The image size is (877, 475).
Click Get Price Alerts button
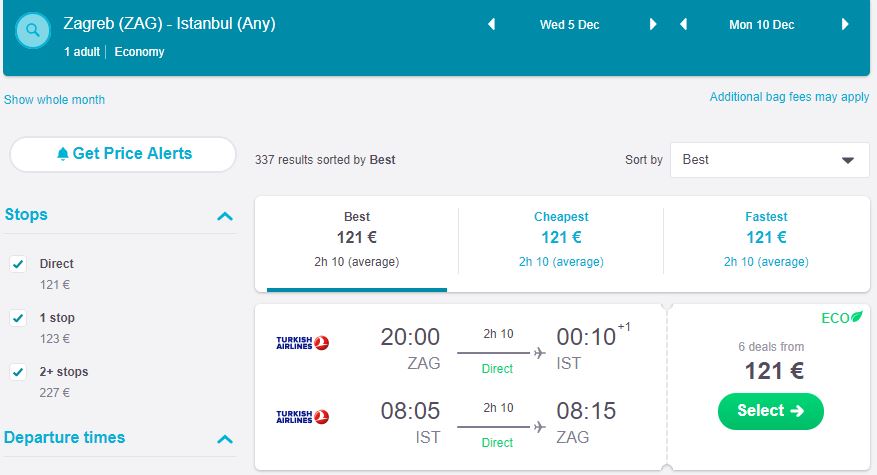pos(123,154)
